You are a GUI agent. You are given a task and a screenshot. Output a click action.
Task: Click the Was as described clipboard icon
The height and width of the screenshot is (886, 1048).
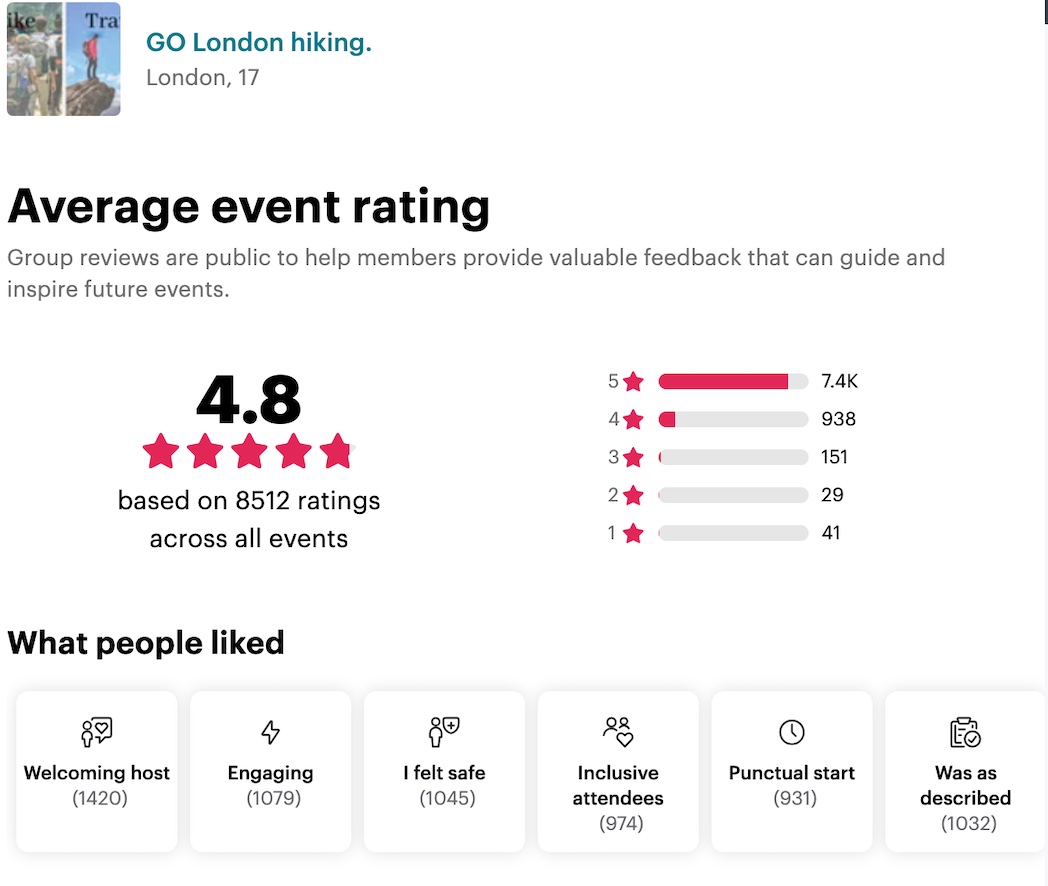click(x=965, y=732)
